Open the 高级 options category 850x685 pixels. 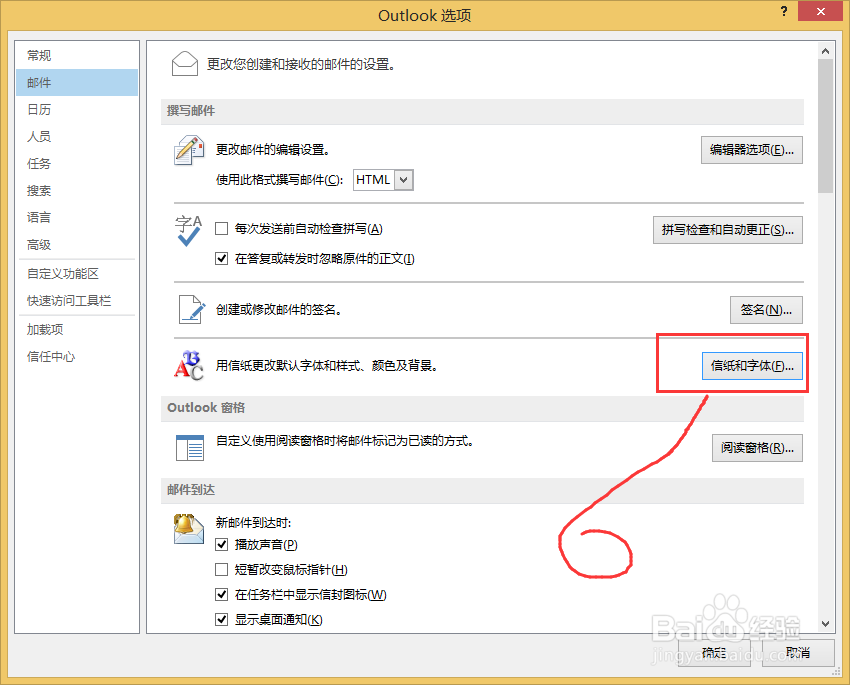pyautogui.click(x=77, y=244)
